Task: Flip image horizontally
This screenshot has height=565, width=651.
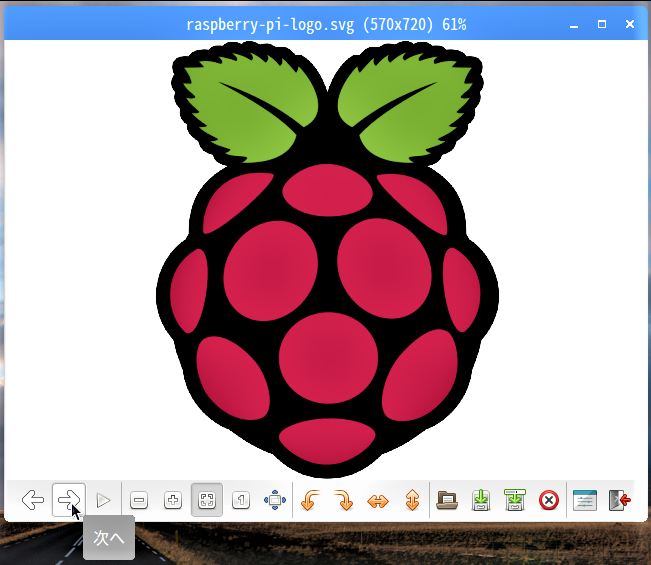Action: click(x=378, y=501)
